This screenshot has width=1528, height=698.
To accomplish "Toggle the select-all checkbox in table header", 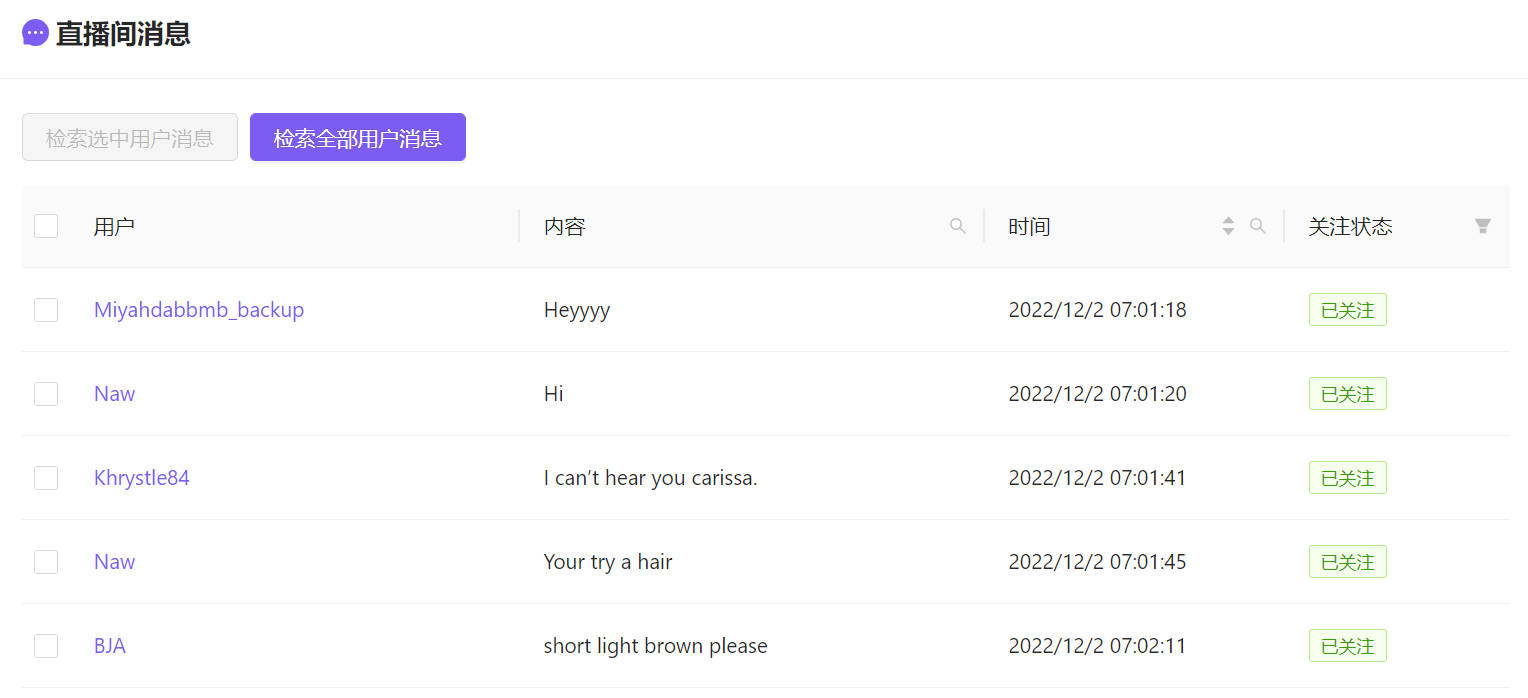I will coord(46,226).
